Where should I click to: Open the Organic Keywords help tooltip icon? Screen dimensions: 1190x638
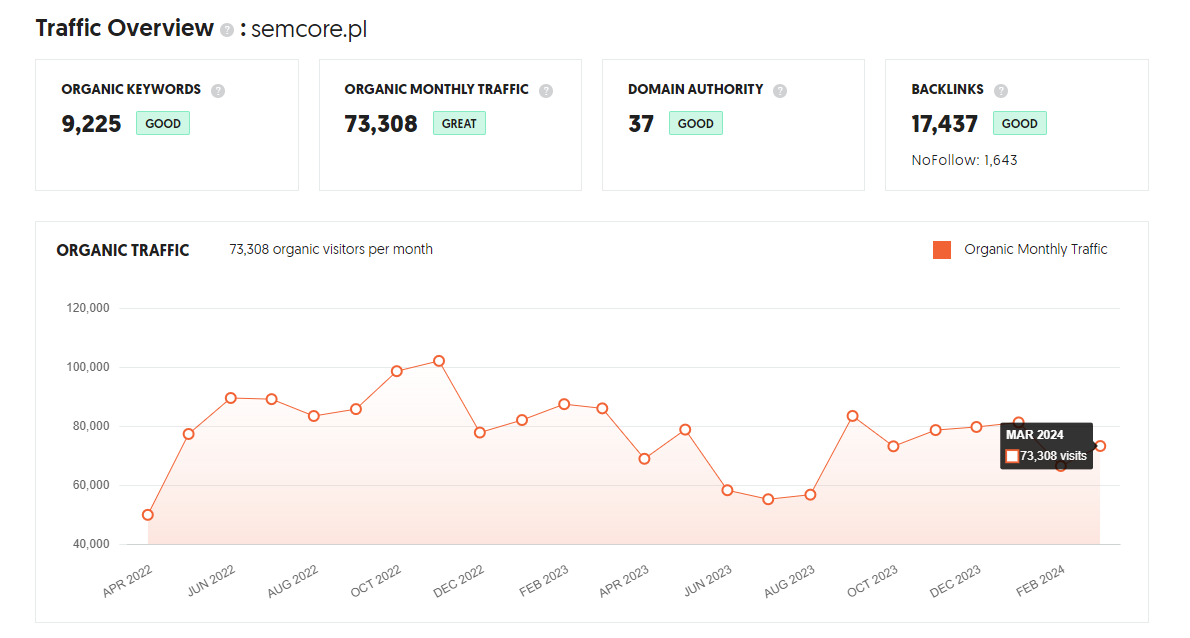click(x=218, y=90)
